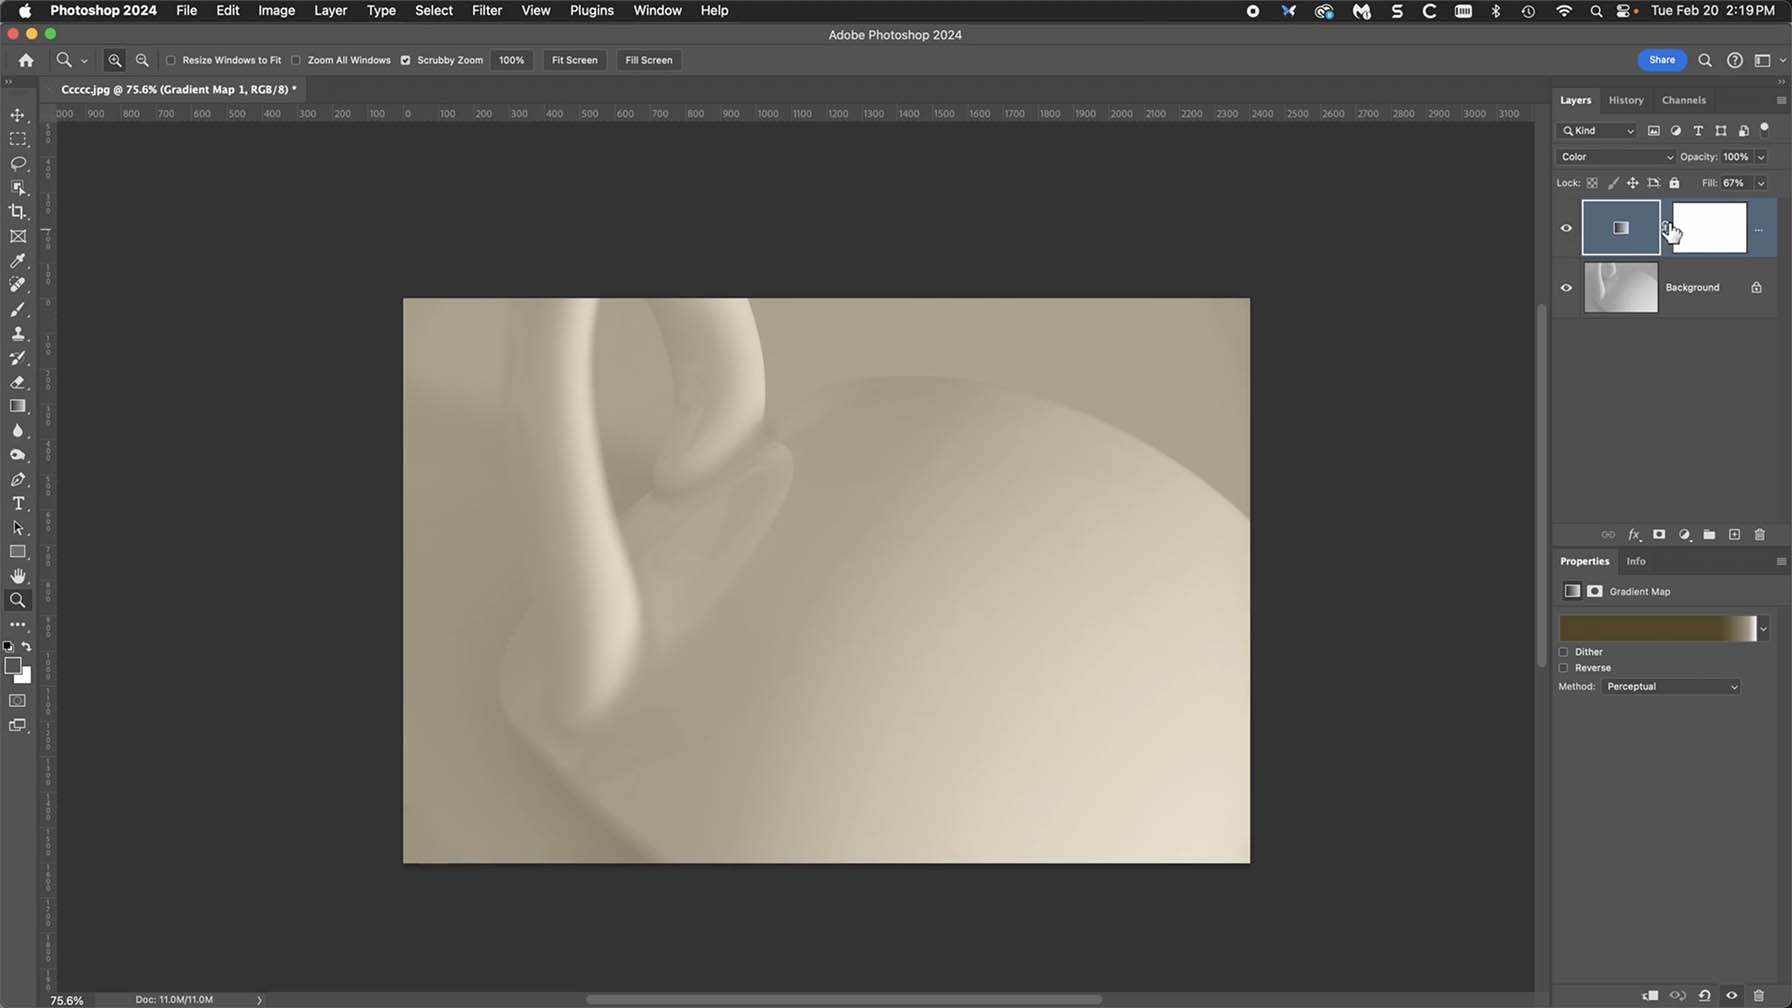Open the Filter menu
The width and height of the screenshot is (1792, 1008).
pos(487,10)
